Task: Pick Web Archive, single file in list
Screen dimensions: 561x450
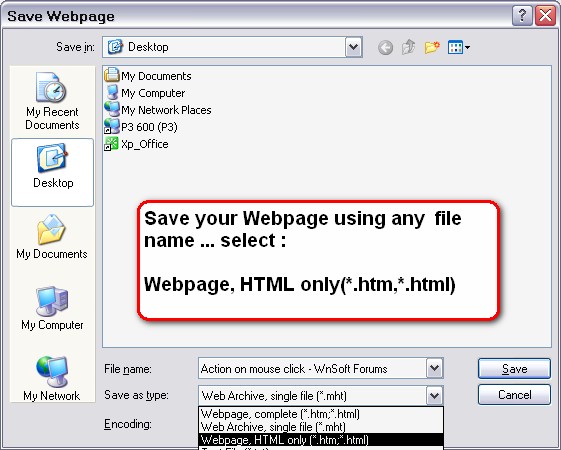Action: click(321, 427)
